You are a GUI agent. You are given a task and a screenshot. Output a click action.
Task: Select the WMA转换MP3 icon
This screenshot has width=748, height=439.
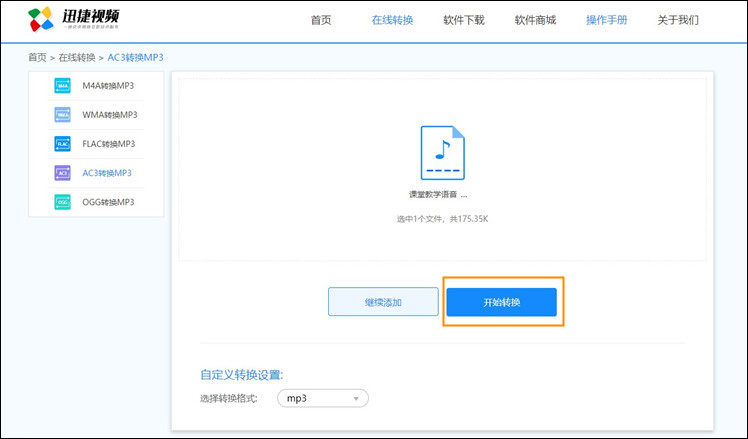click(x=62, y=115)
